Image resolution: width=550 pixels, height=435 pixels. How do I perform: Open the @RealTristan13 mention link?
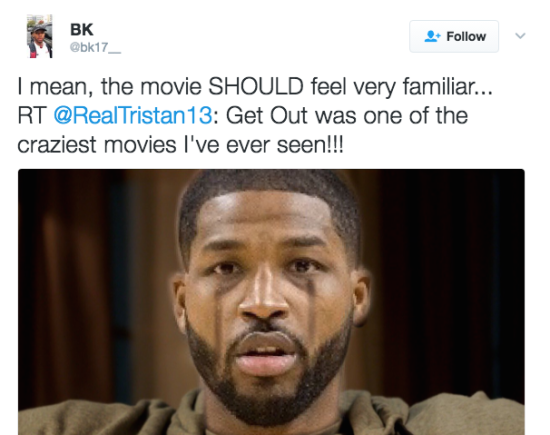[133, 115]
